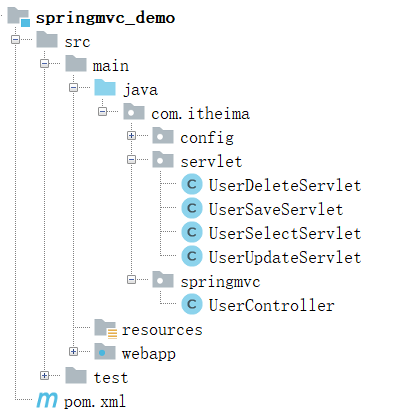415x416 pixels.
Task: Click the blue java source folder icon
Action: click(x=105, y=88)
